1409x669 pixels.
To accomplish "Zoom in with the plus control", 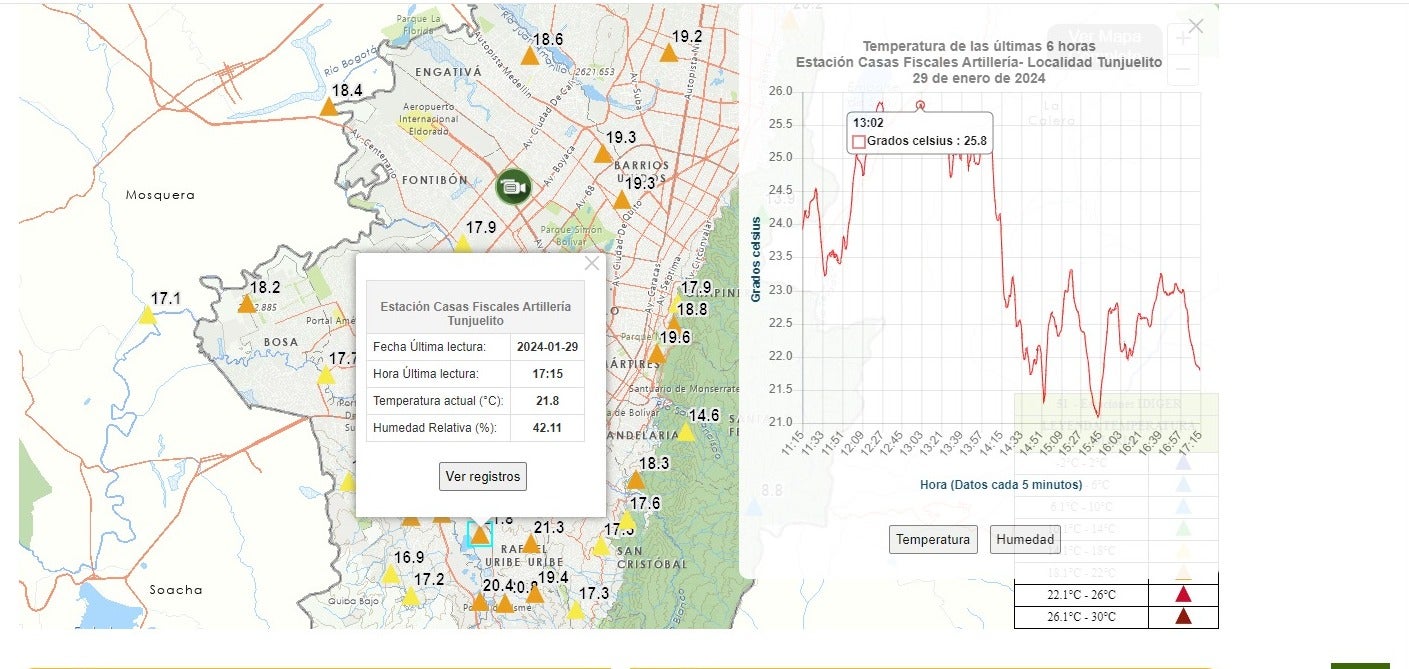I will point(1182,38).
